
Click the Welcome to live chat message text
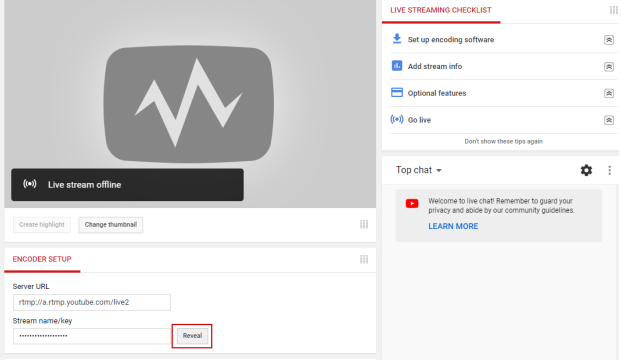(501, 206)
